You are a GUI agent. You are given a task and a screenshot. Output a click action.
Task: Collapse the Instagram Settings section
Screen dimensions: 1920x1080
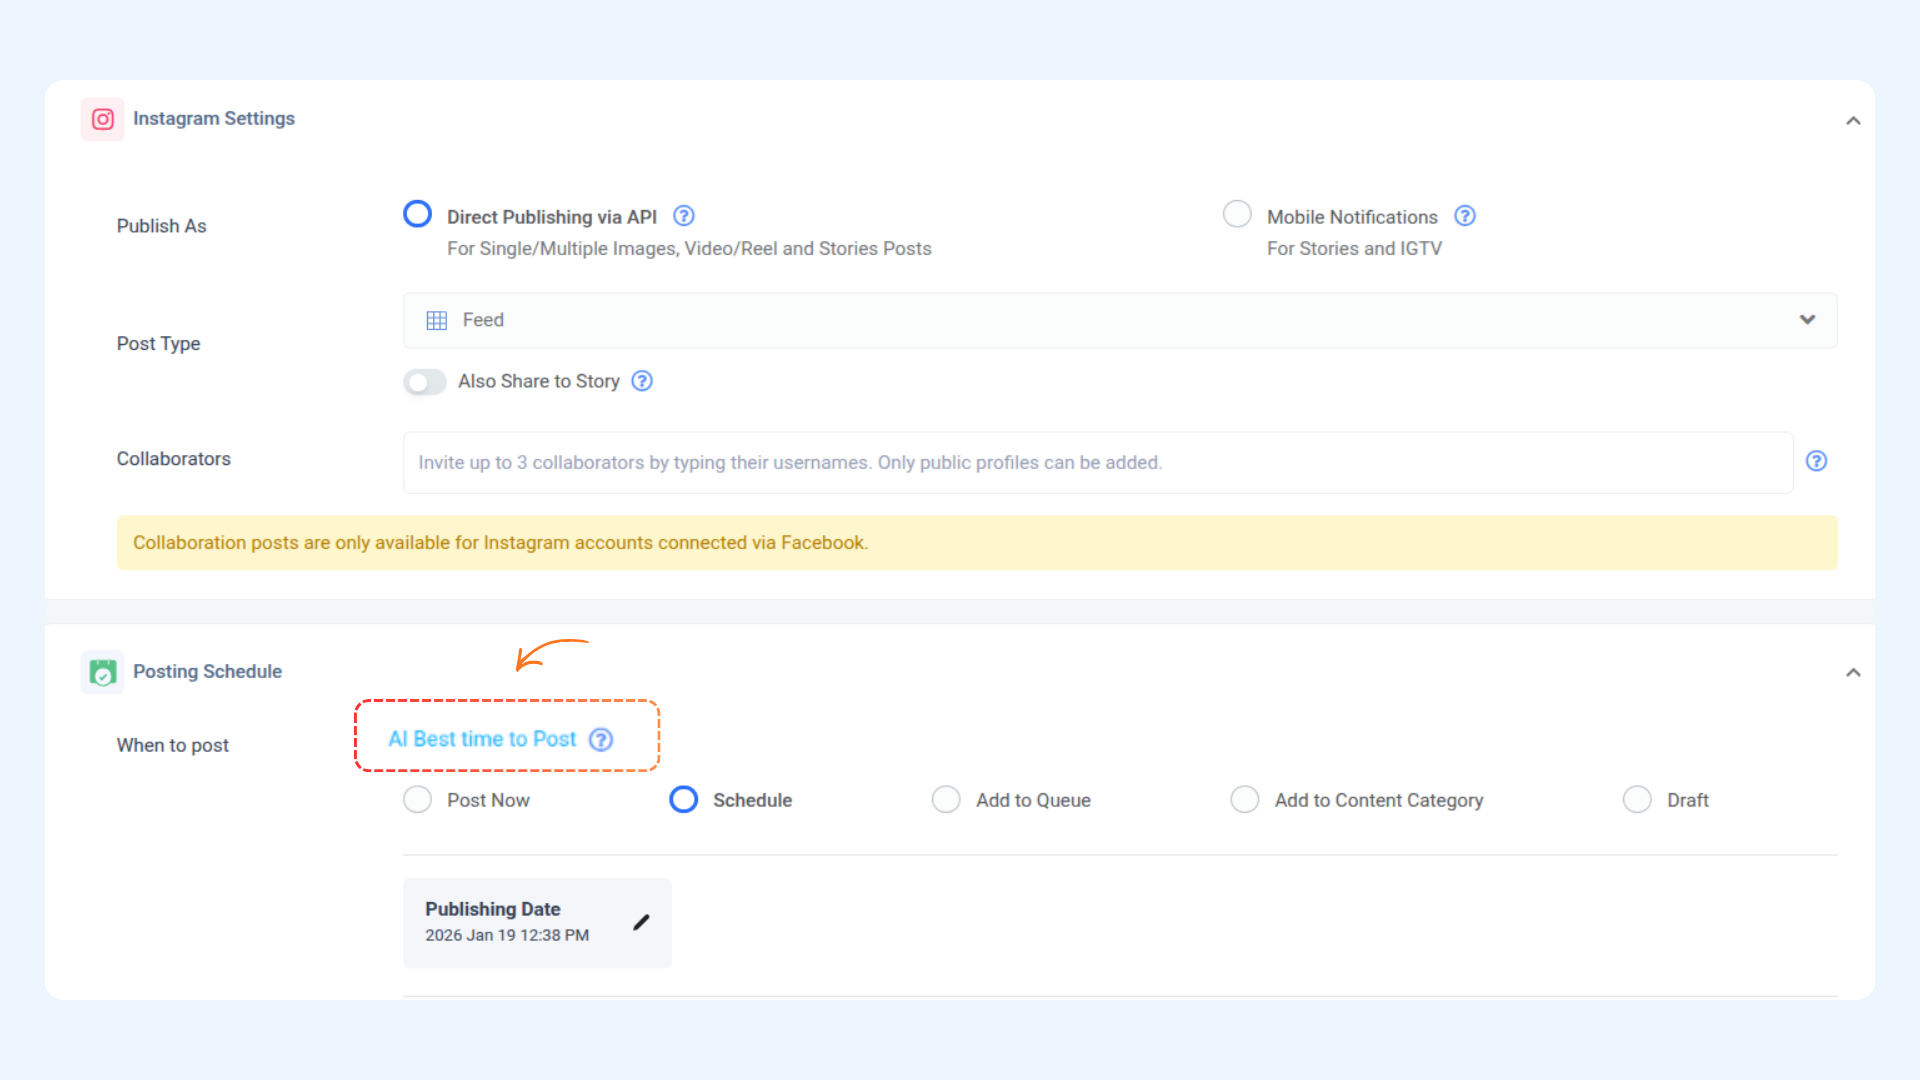(x=1853, y=120)
